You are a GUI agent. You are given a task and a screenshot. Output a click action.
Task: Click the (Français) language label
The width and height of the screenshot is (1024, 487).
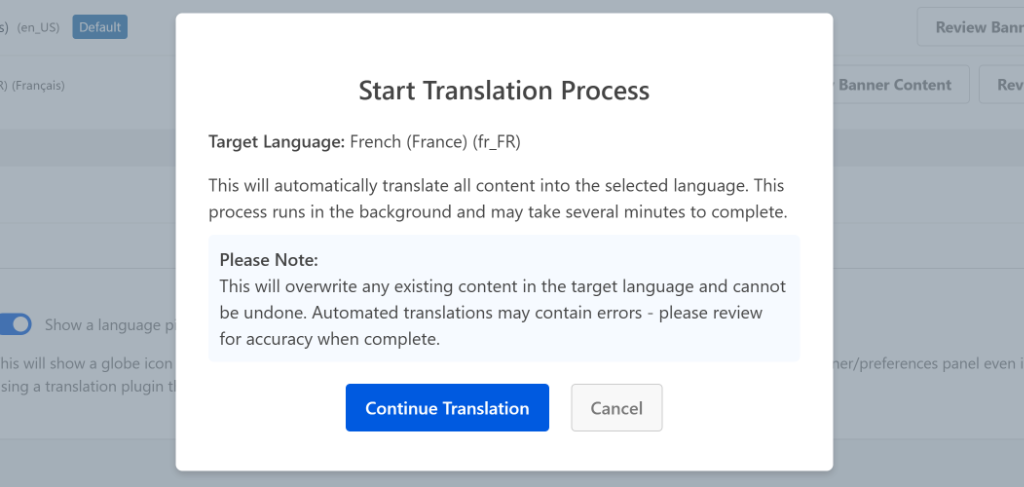point(38,85)
